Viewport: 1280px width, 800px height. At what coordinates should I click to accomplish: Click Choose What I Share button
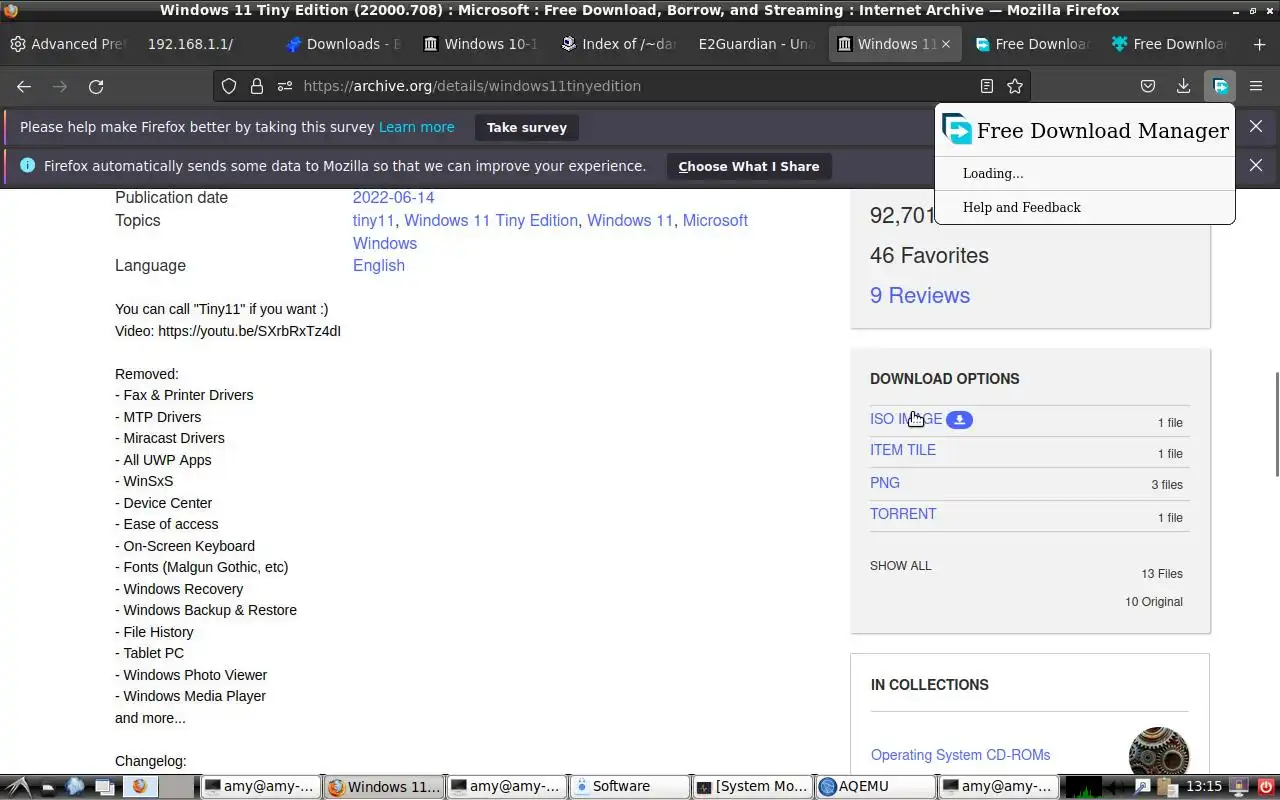point(749,166)
